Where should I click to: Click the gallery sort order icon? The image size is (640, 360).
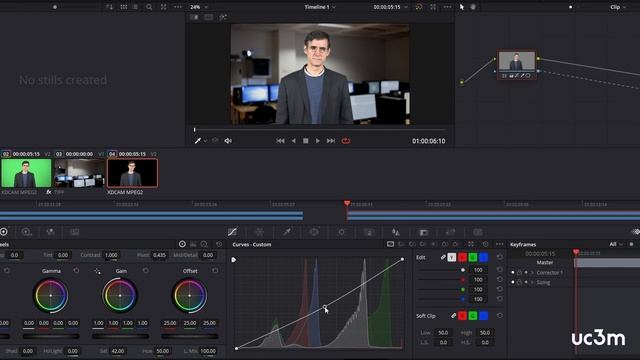109,7
